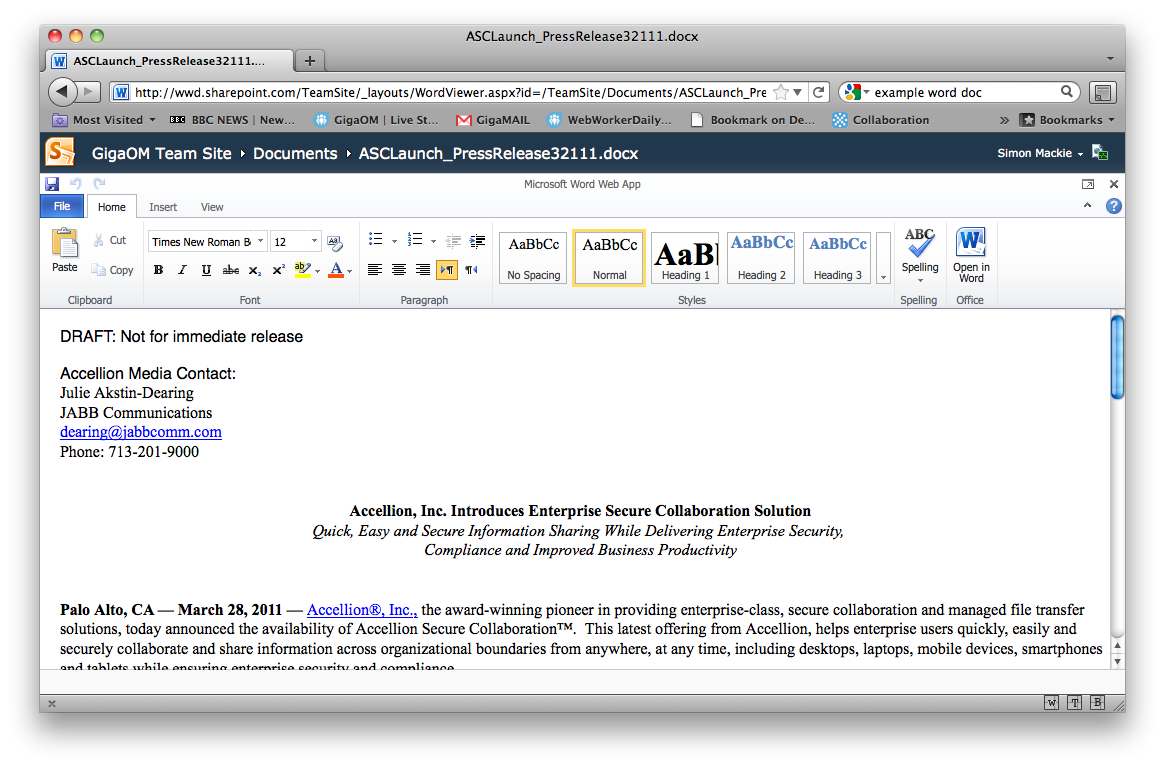1165x767 pixels.
Task: Open the font color dropdown arrow
Action: (x=349, y=271)
